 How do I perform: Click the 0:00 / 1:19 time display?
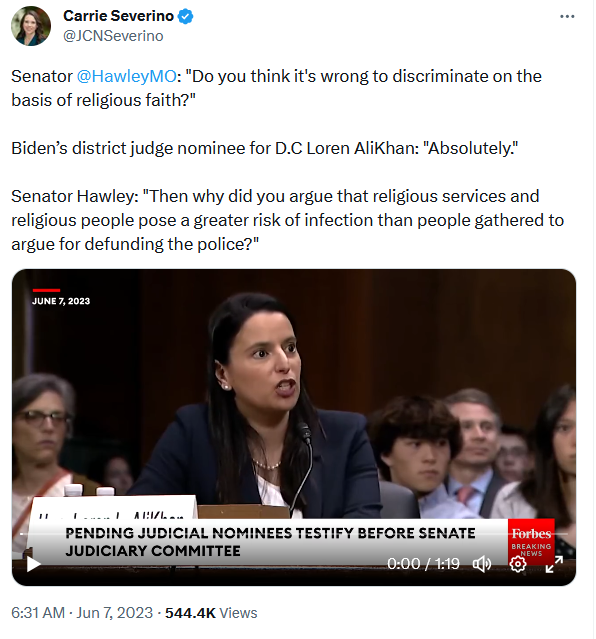click(423, 564)
